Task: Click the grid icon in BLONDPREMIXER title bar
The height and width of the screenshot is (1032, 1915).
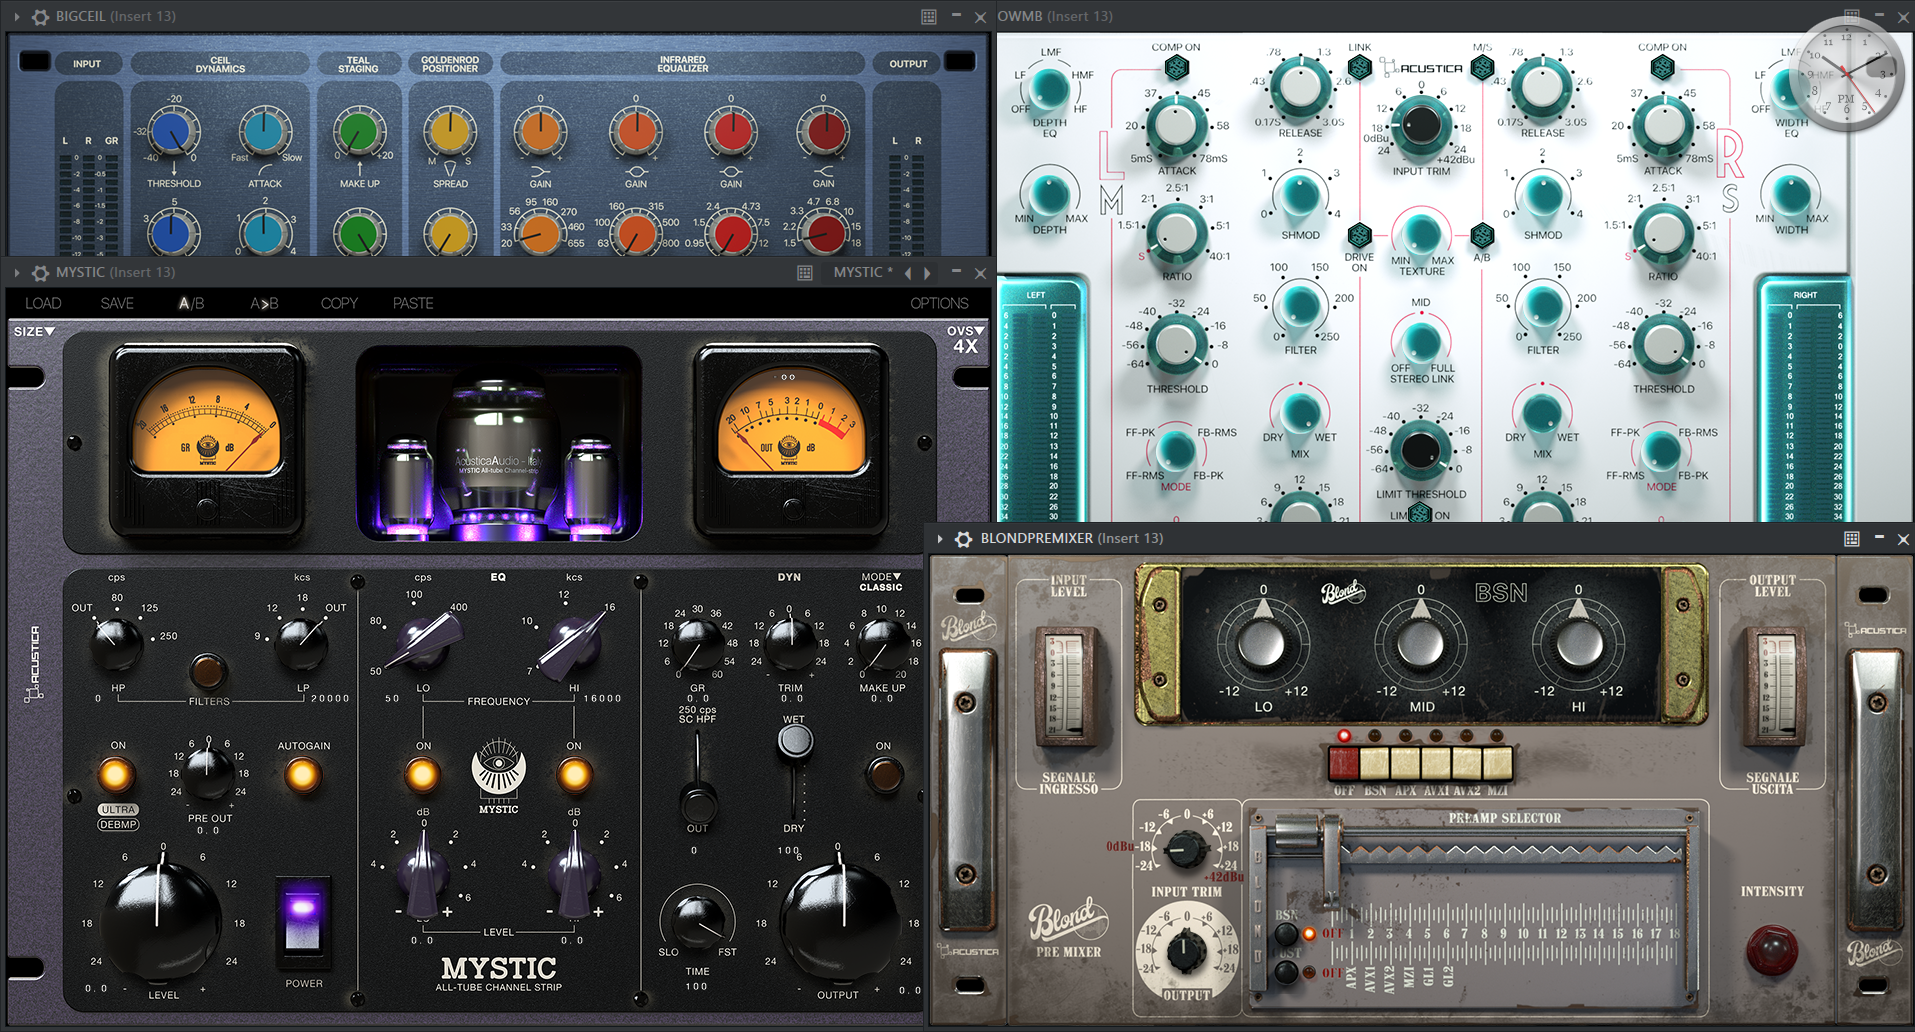Action: coord(1852,539)
